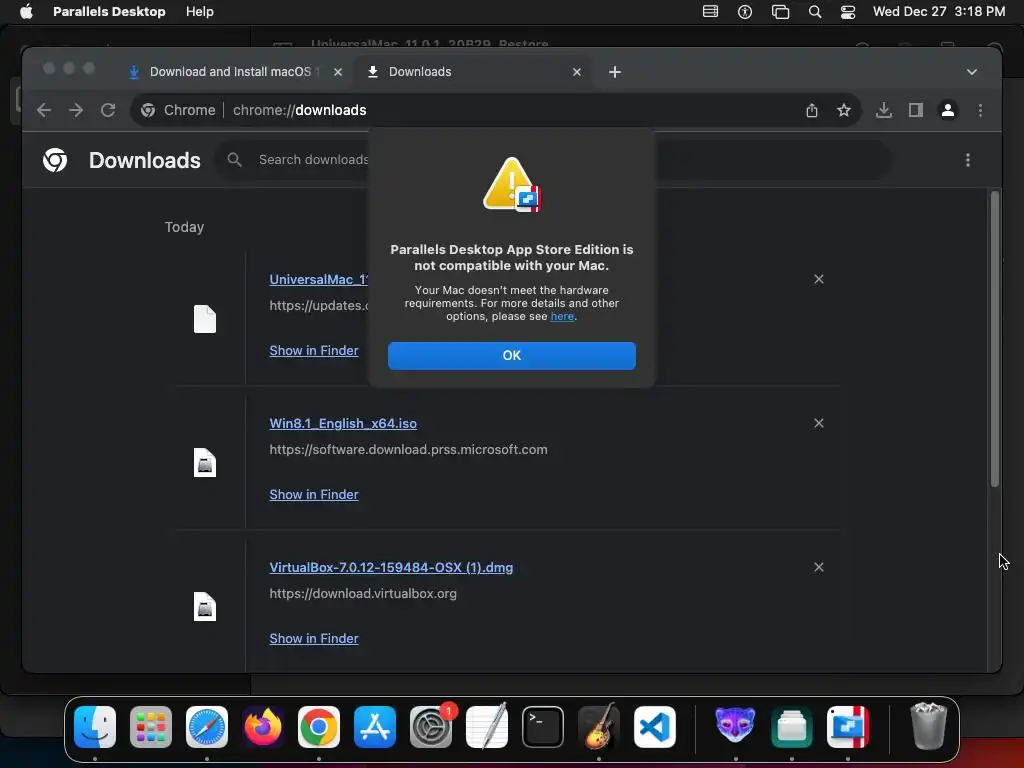Open the Chrome profile icon
The height and width of the screenshot is (768, 1024).
coord(948,110)
